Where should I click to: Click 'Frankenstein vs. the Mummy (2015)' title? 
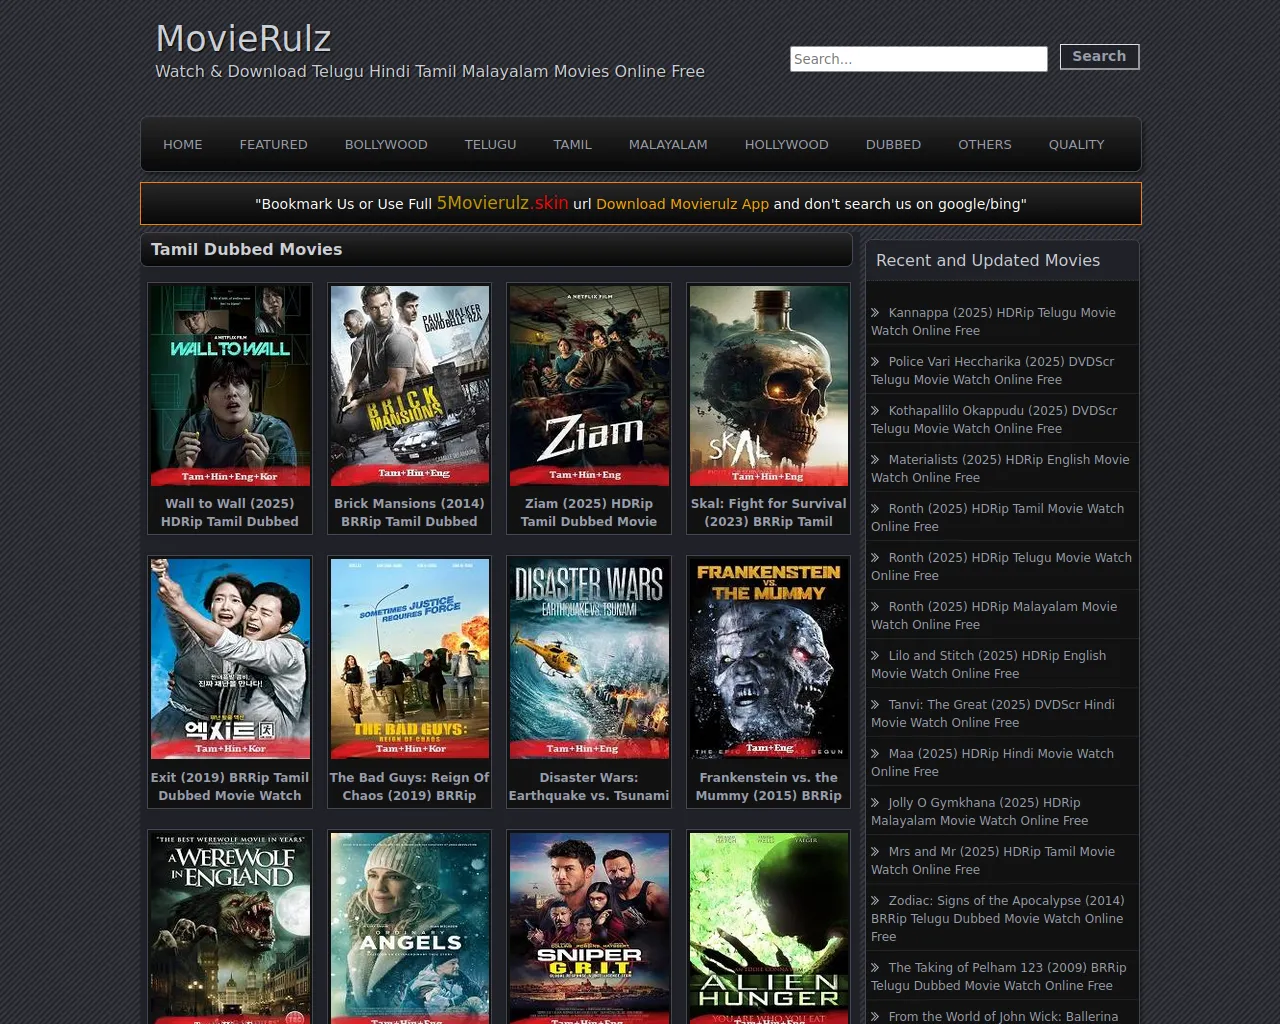[768, 786]
